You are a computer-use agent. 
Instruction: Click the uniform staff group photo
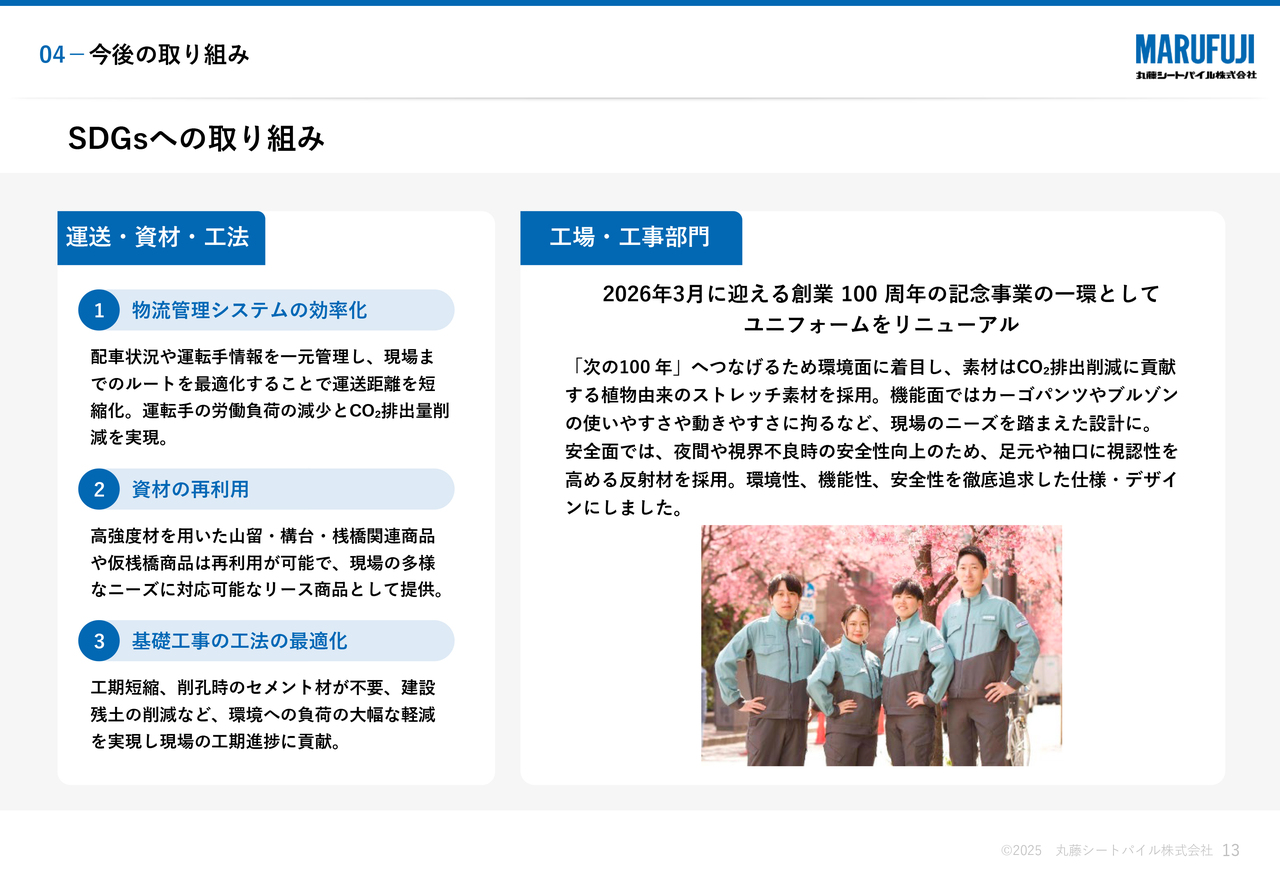[x=881, y=645]
